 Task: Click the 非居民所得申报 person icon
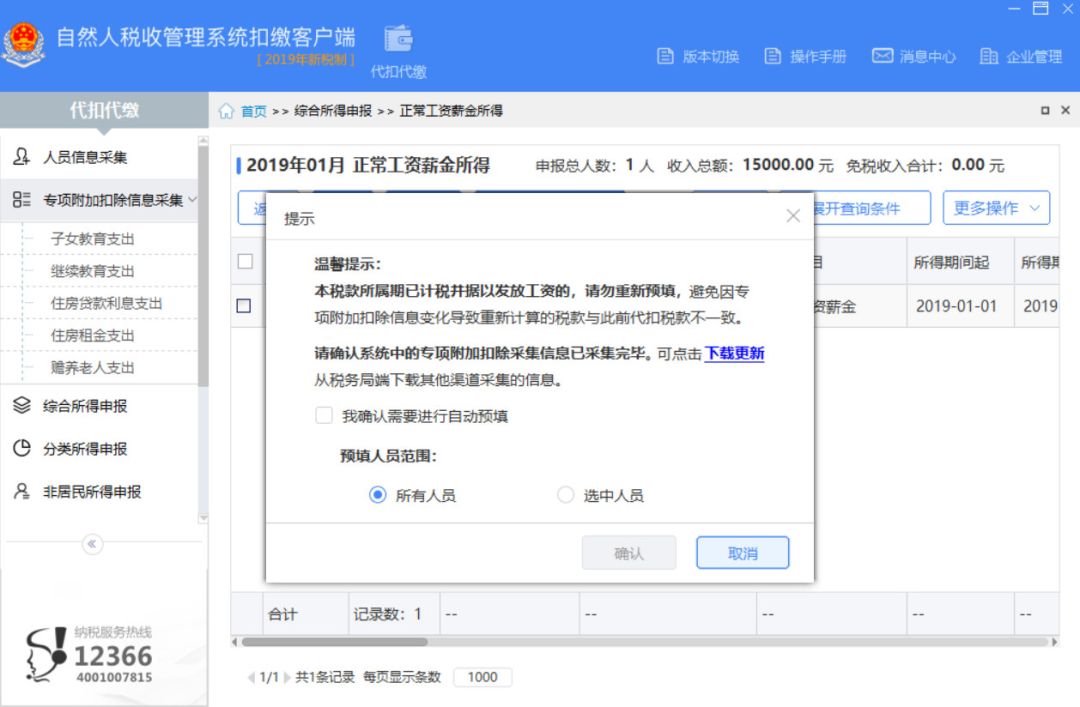pos(21,491)
